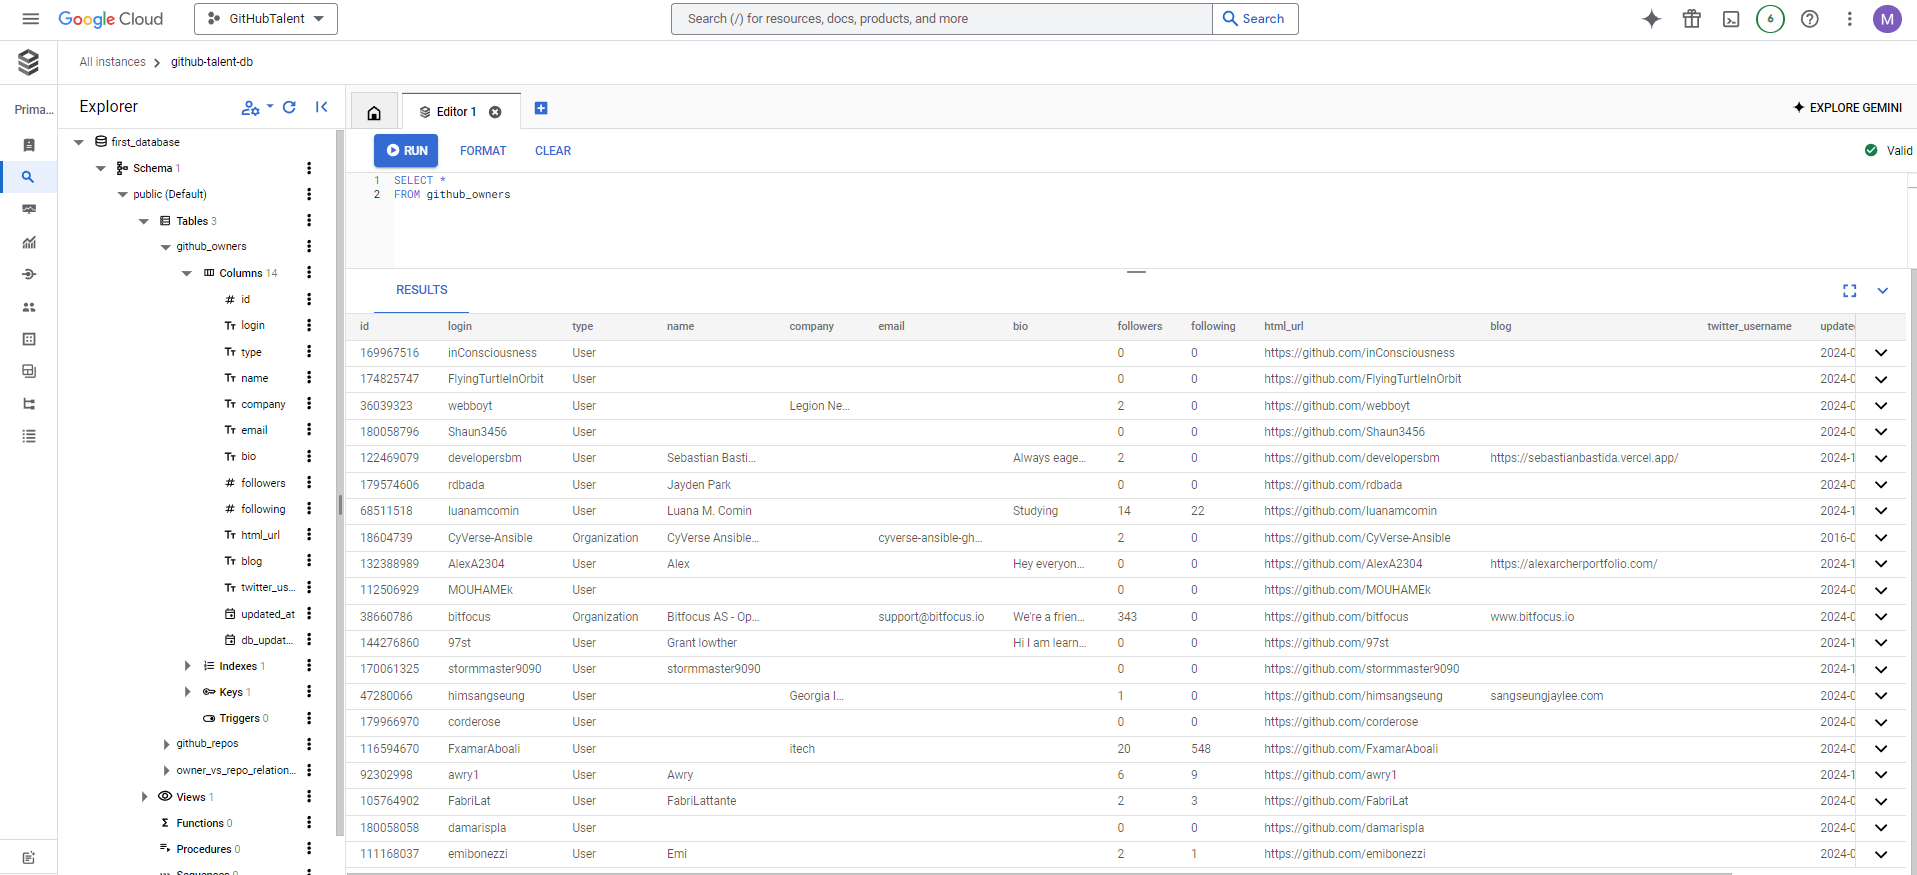Select the RESULTS tab

422,290
